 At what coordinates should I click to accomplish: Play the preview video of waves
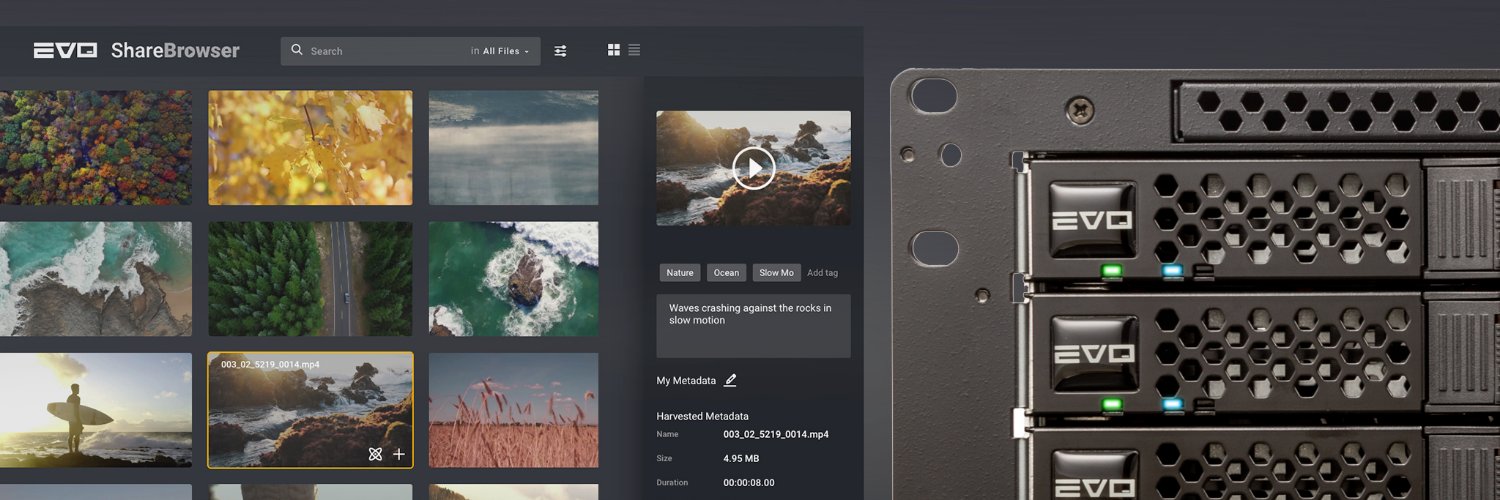753,168
